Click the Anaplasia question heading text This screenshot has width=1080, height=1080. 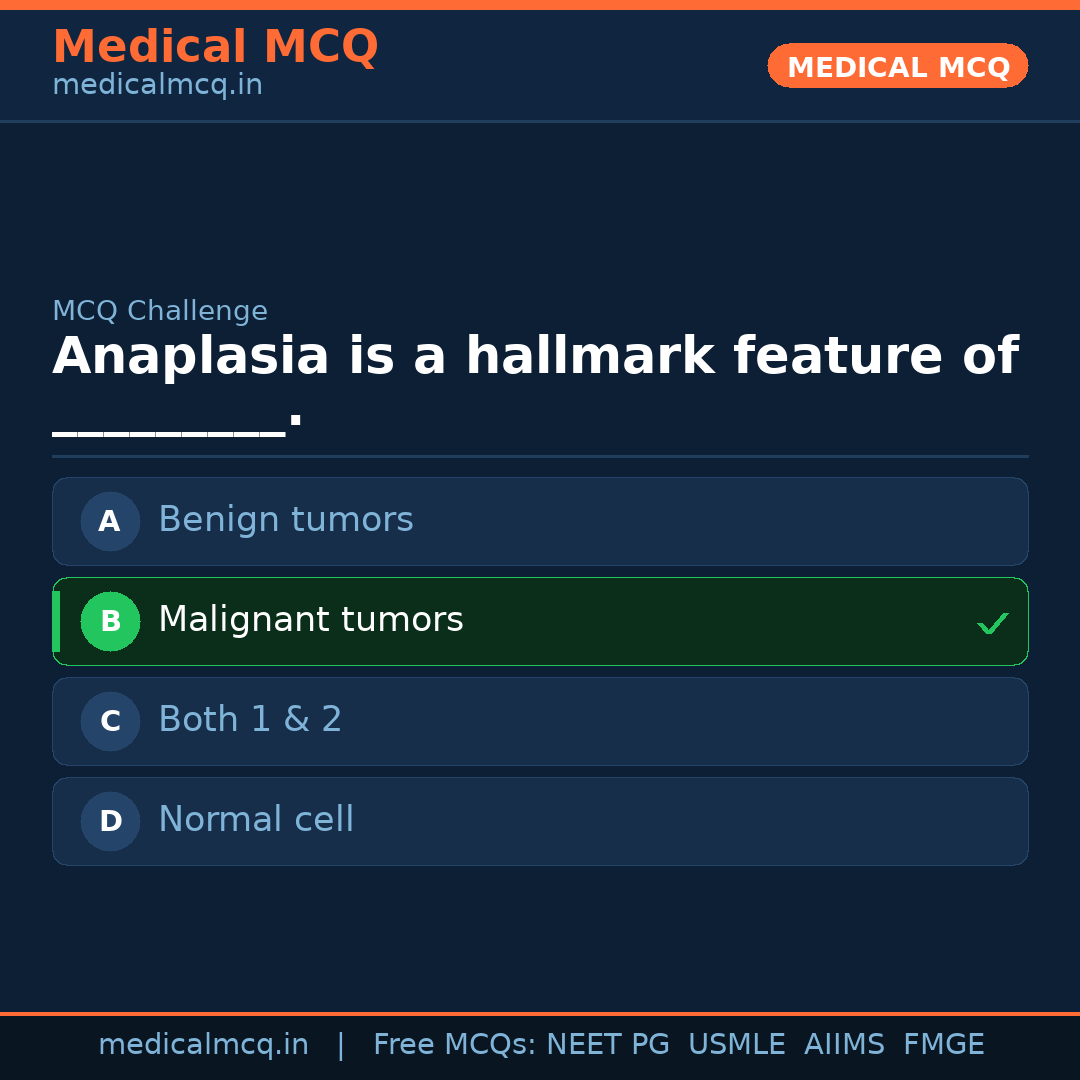(535, 357)
